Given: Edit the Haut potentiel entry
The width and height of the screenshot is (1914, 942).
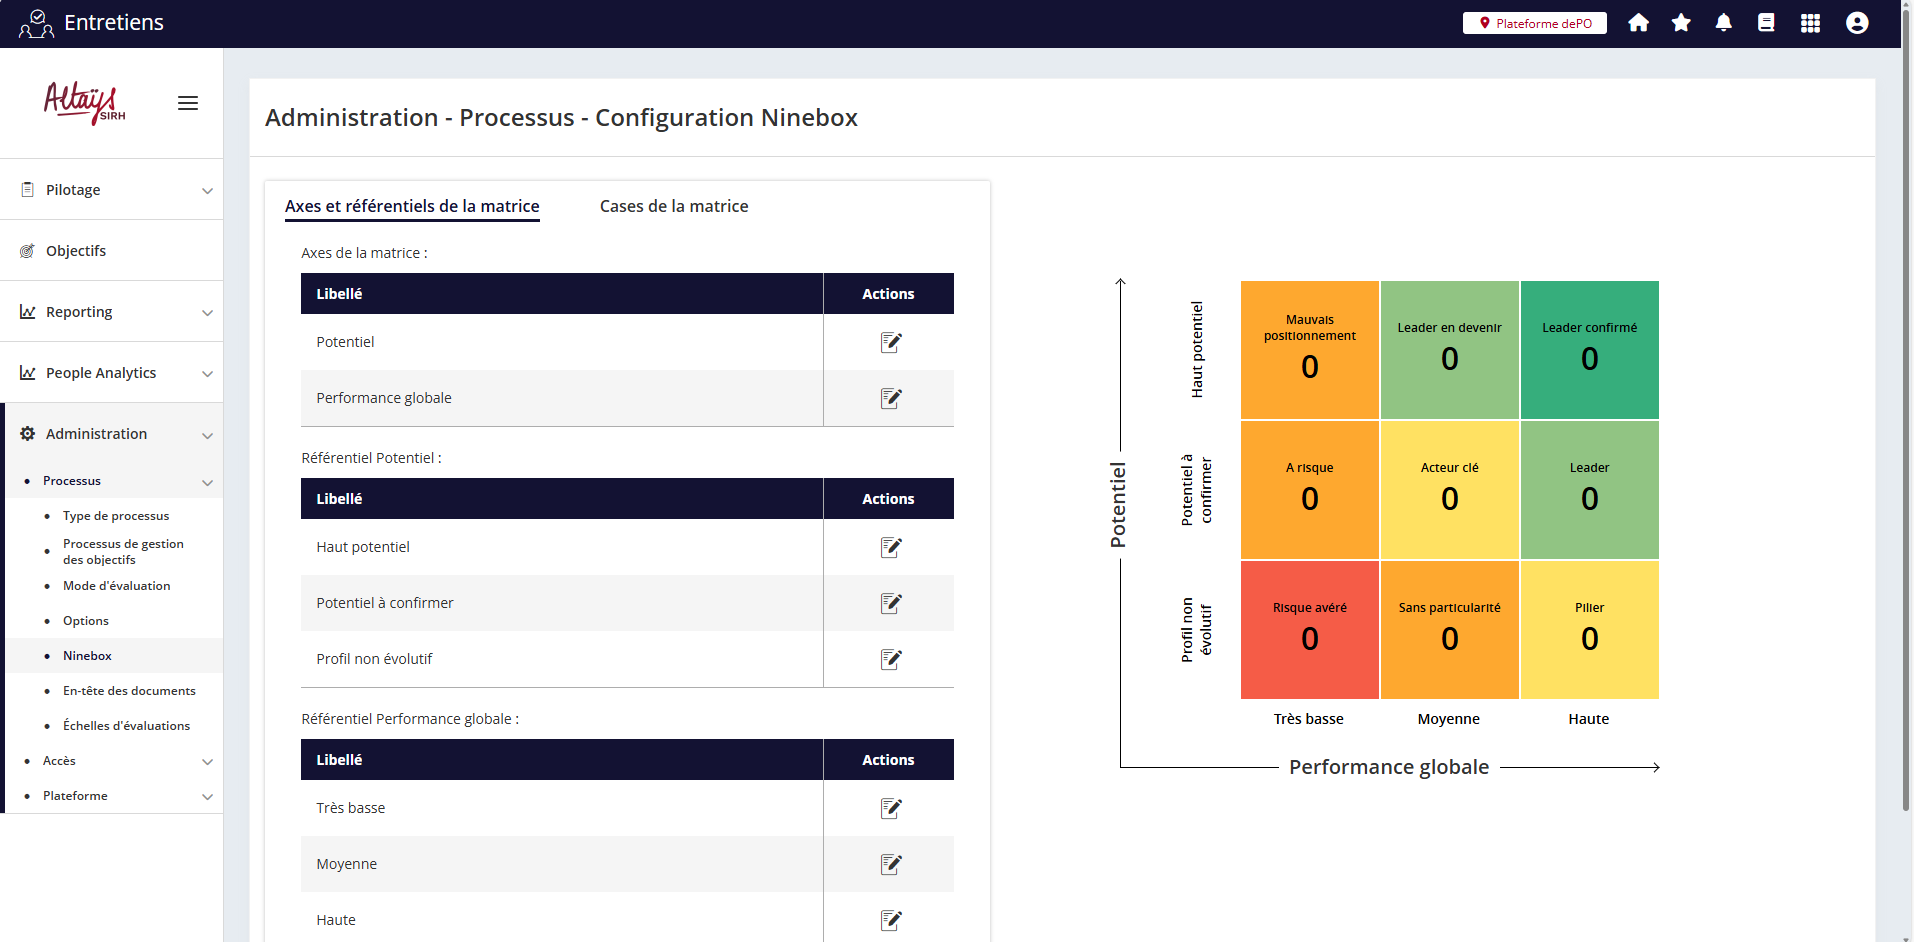Looking at the screenshot, I should click(x=890, y=548).
